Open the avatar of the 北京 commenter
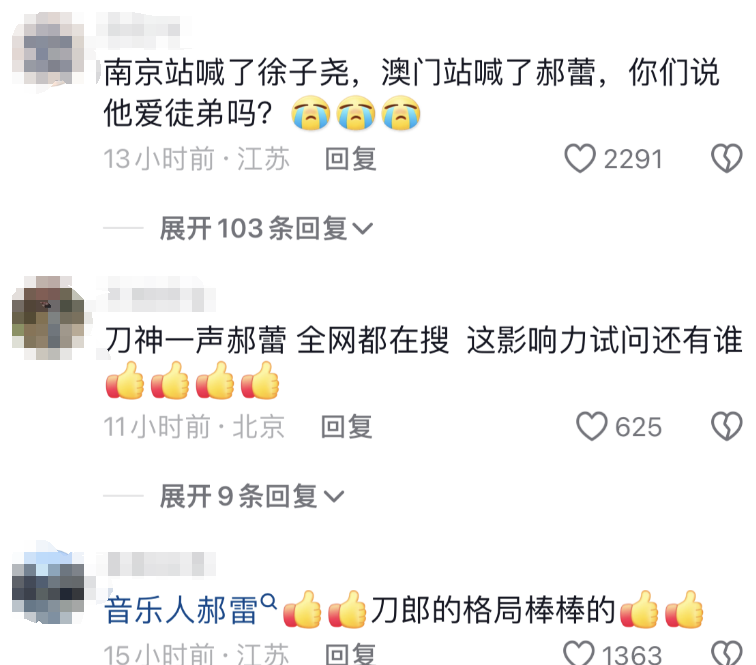The height and width of the screenshot is (665, 756). (x=48, y=318)
